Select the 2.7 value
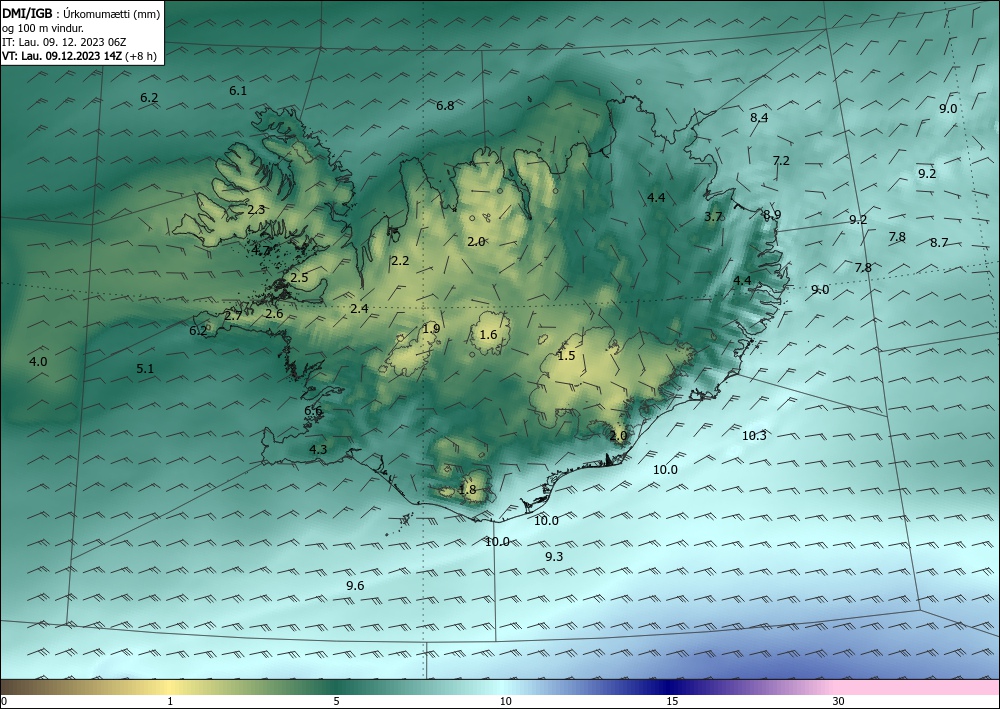This screenshot has width=1000, height=709. click(x=233, y=316)
